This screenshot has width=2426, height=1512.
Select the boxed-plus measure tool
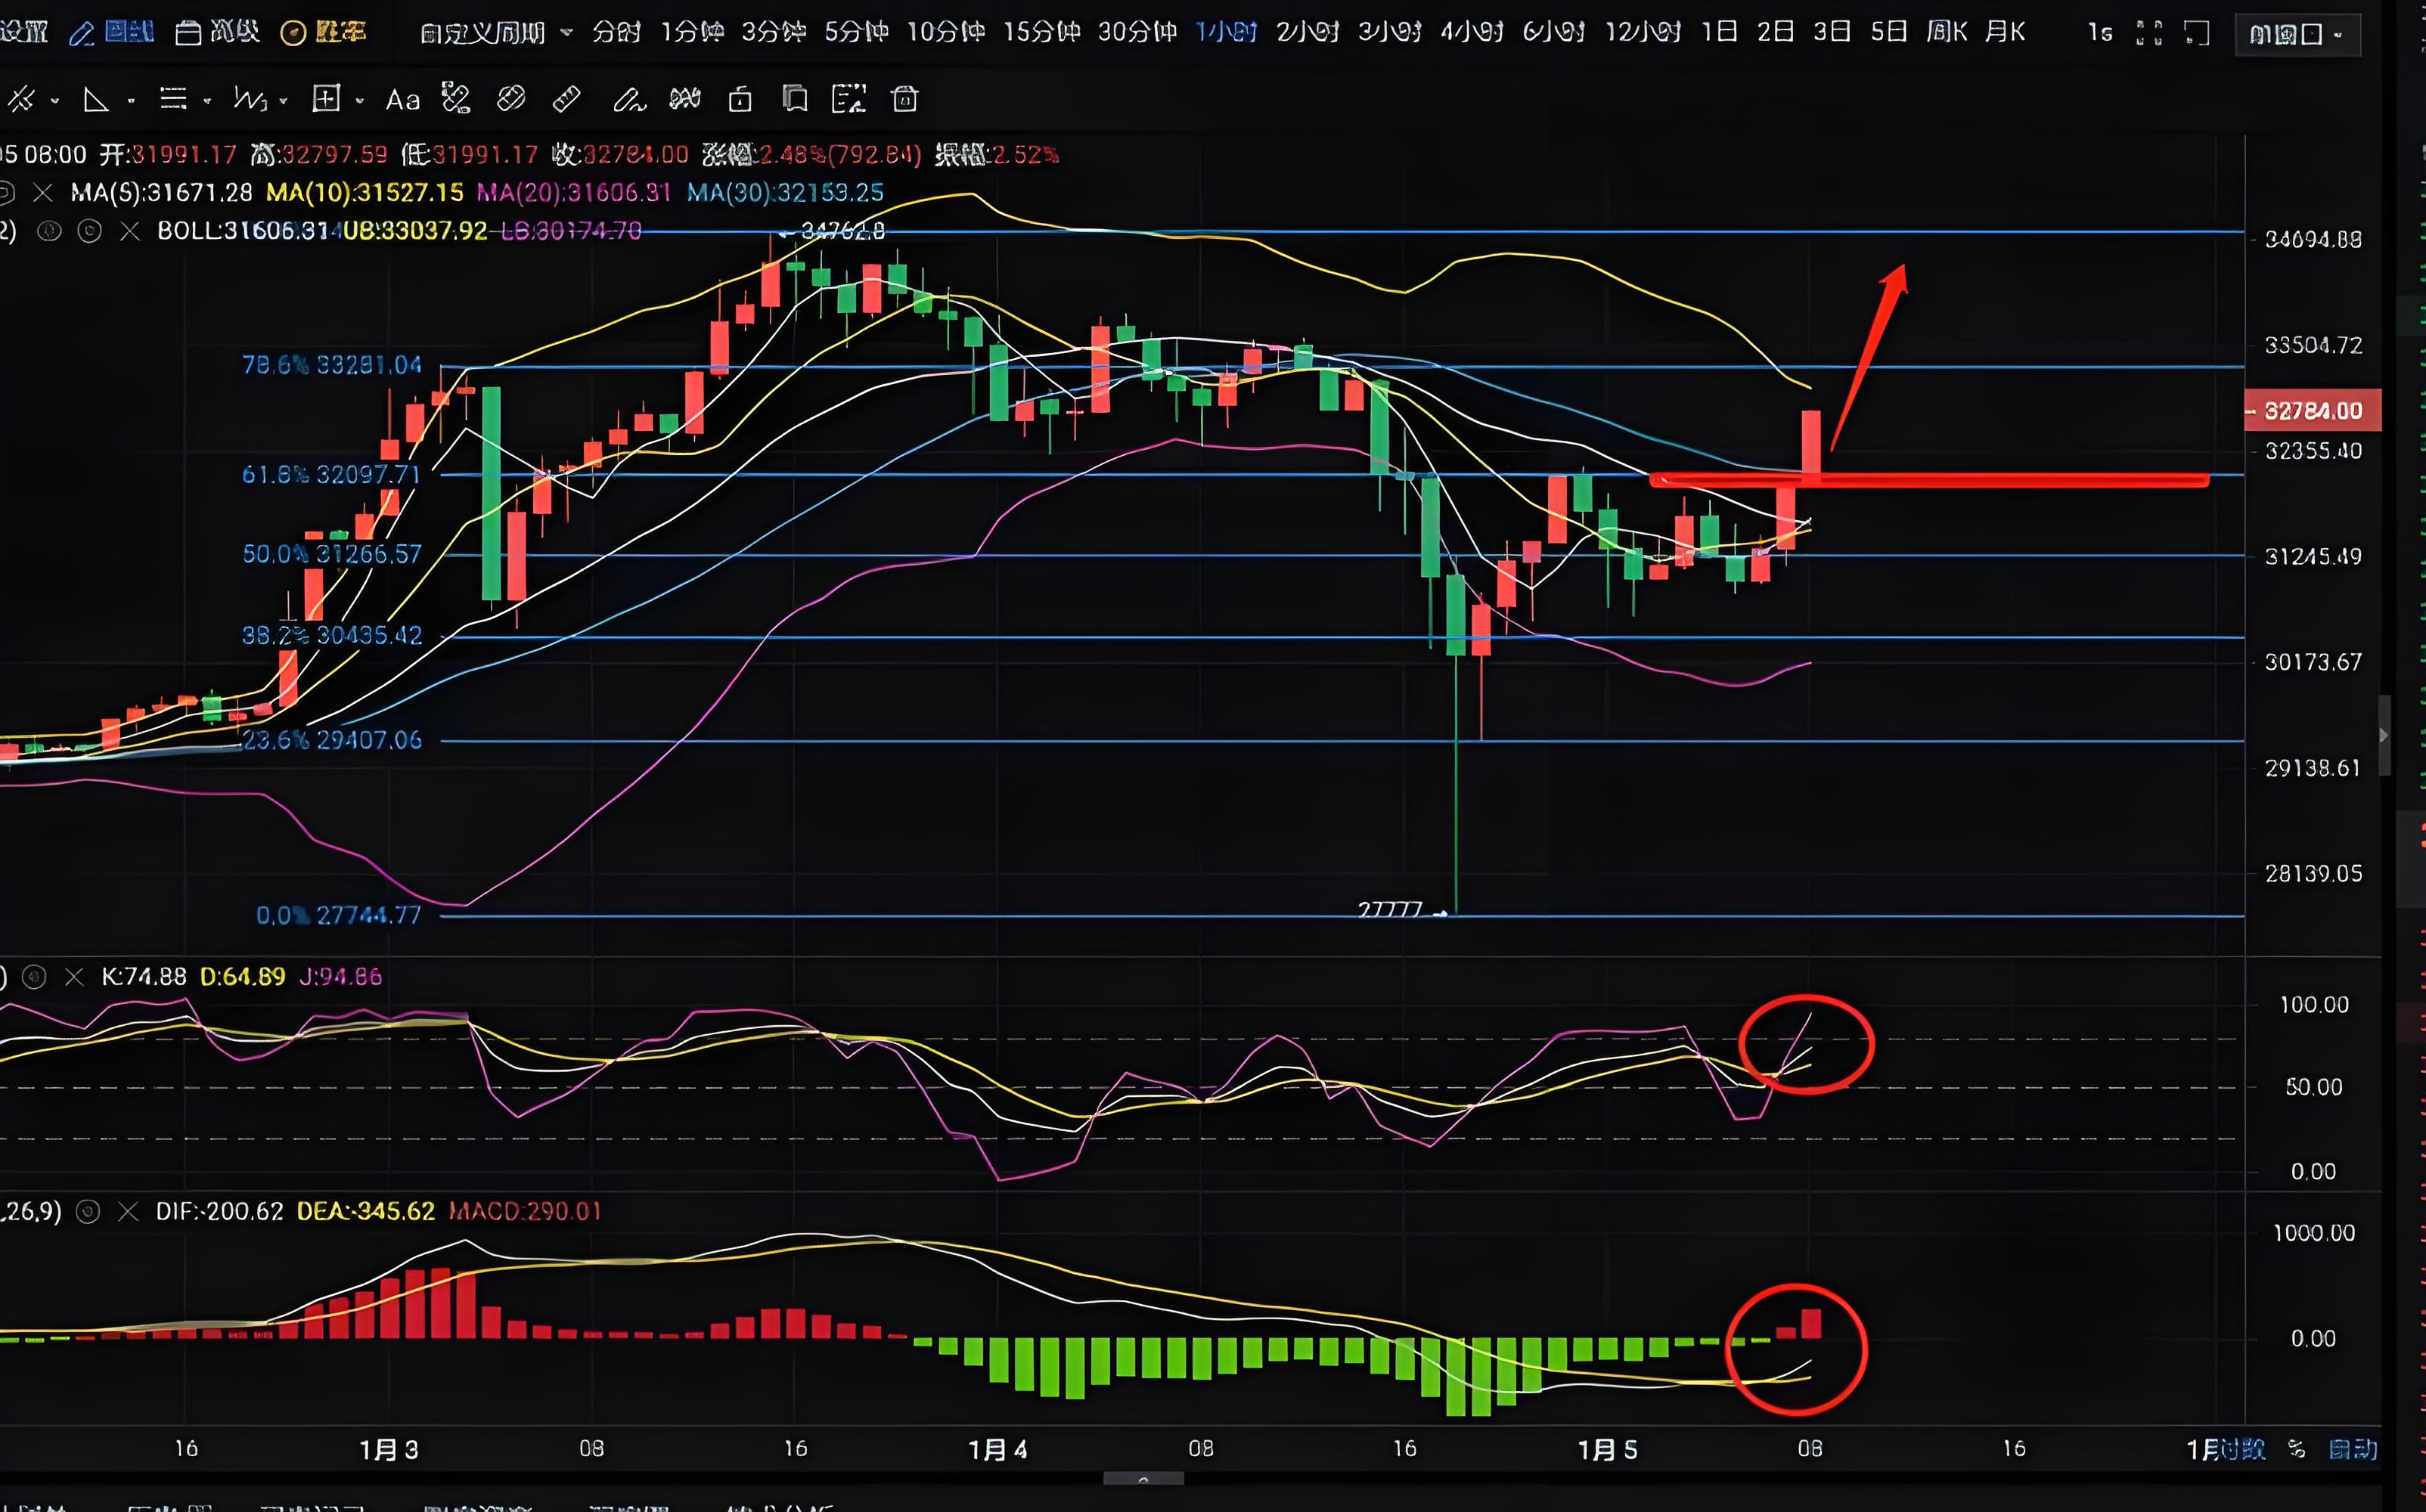[x=326, y=98]
